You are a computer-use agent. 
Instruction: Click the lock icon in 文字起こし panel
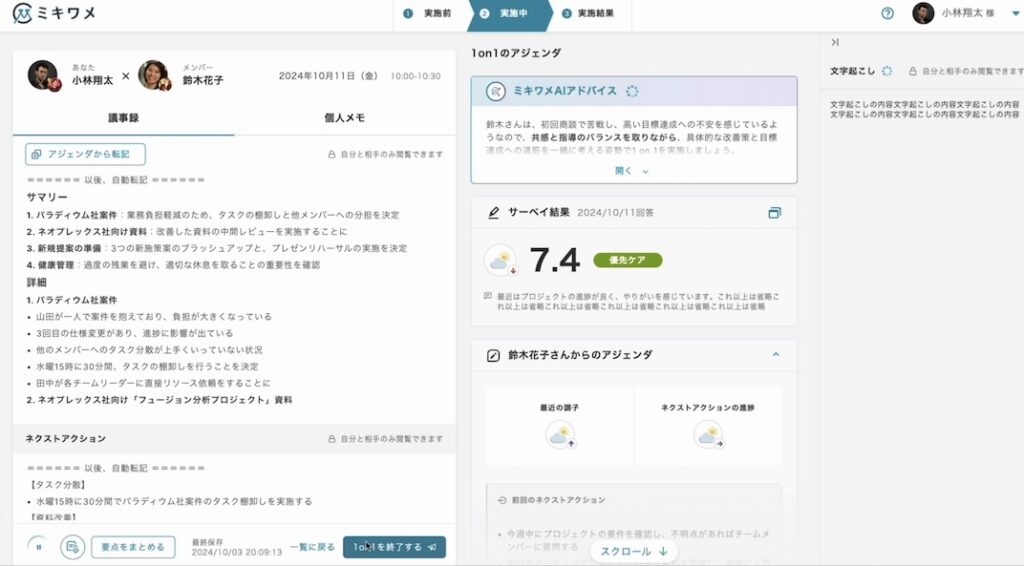(913, 71)
